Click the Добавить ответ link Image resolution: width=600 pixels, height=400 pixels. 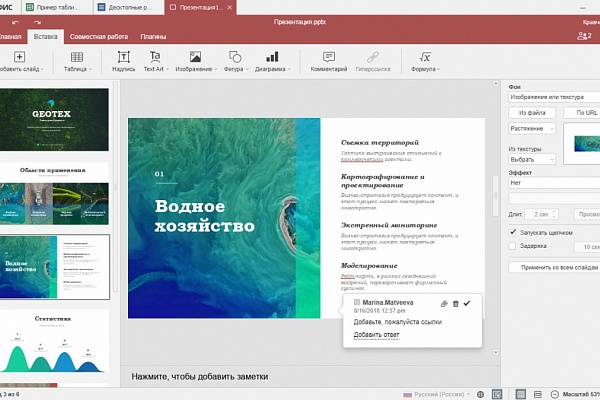[376, 335]
